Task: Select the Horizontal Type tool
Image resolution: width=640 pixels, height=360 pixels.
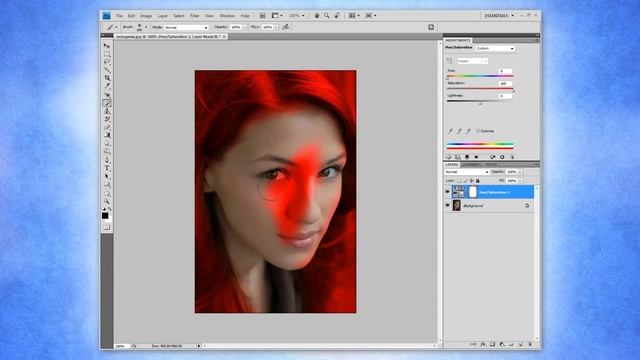Action: [107, 168]
